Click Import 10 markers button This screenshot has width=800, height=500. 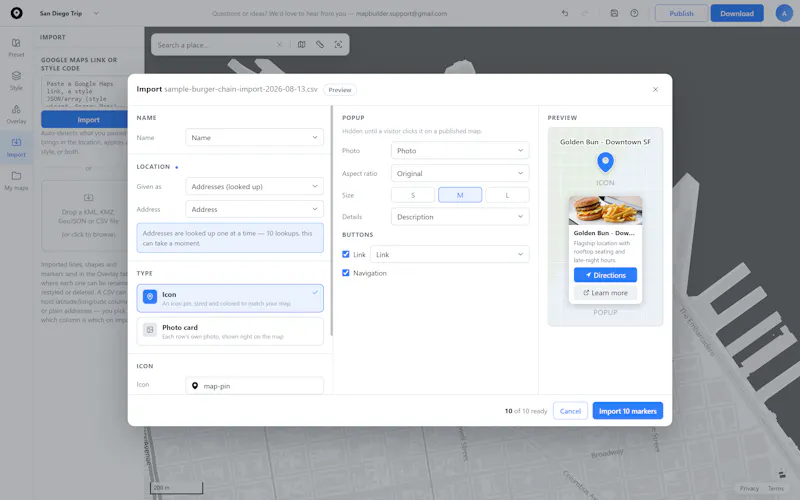(628, 411)
